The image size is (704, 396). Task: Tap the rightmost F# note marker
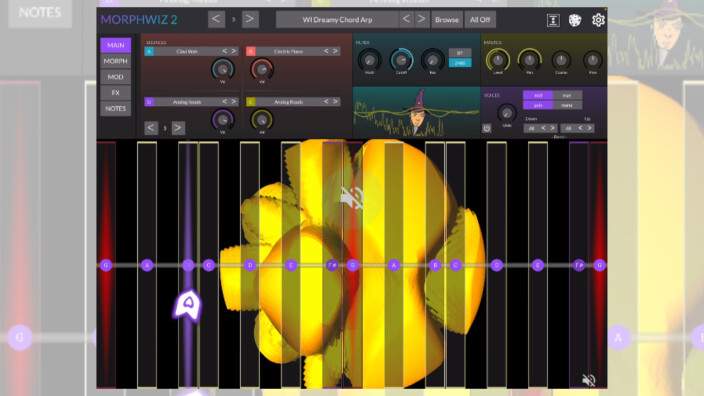[x=579, y=265]
